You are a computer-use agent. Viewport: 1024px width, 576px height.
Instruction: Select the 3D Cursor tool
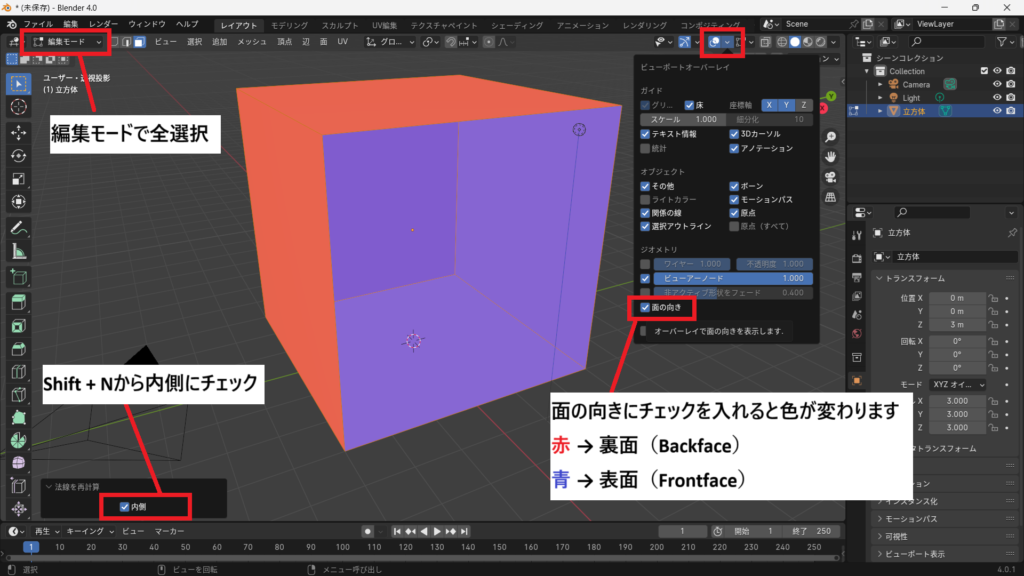[x=18, y=106]
